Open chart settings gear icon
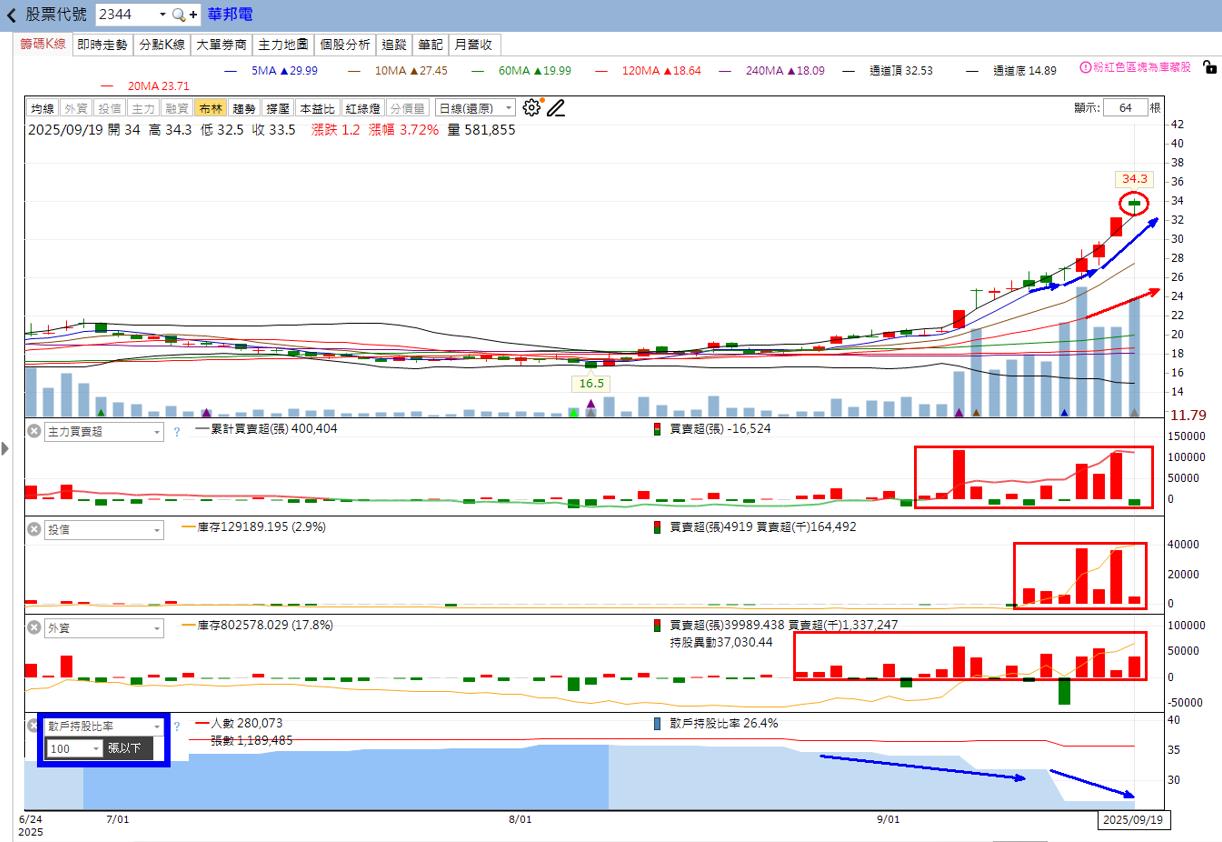Screen dimensions: 1222x842 [532, 108]
